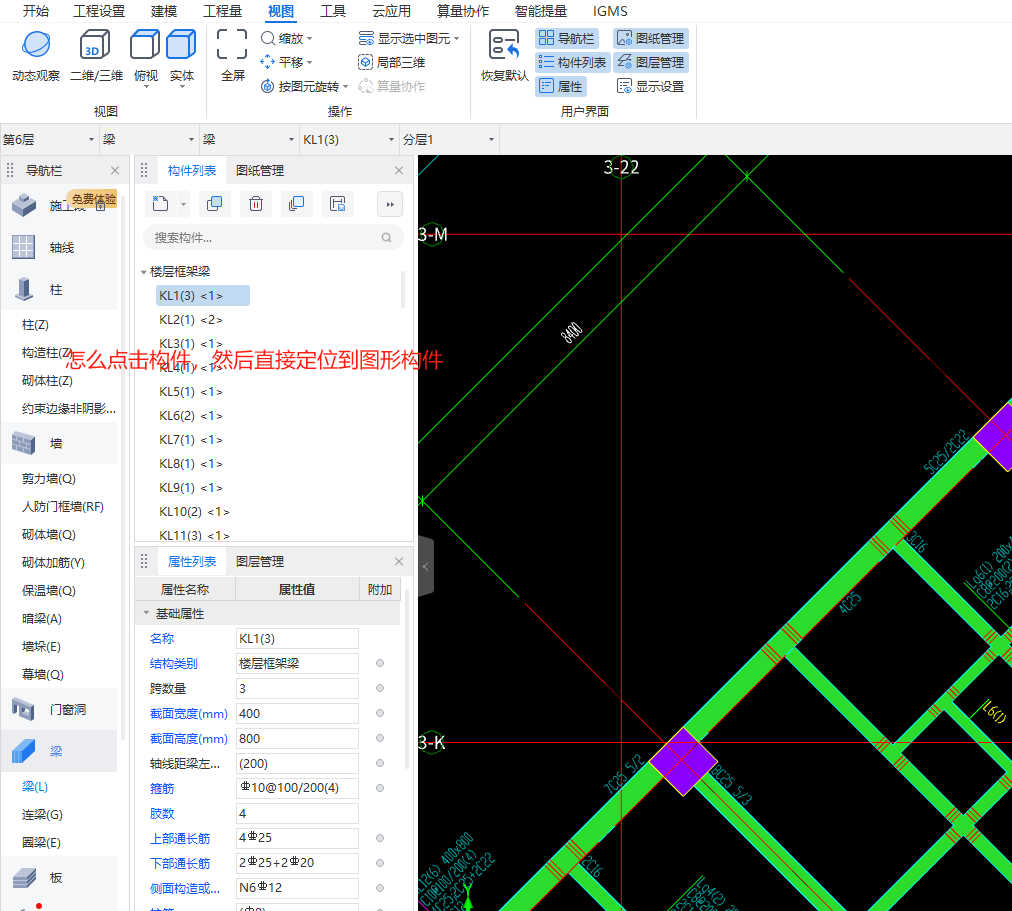The image size is (1012, 911).
Task: Toggle the 属性 panel button
Action: click(561, 86)
